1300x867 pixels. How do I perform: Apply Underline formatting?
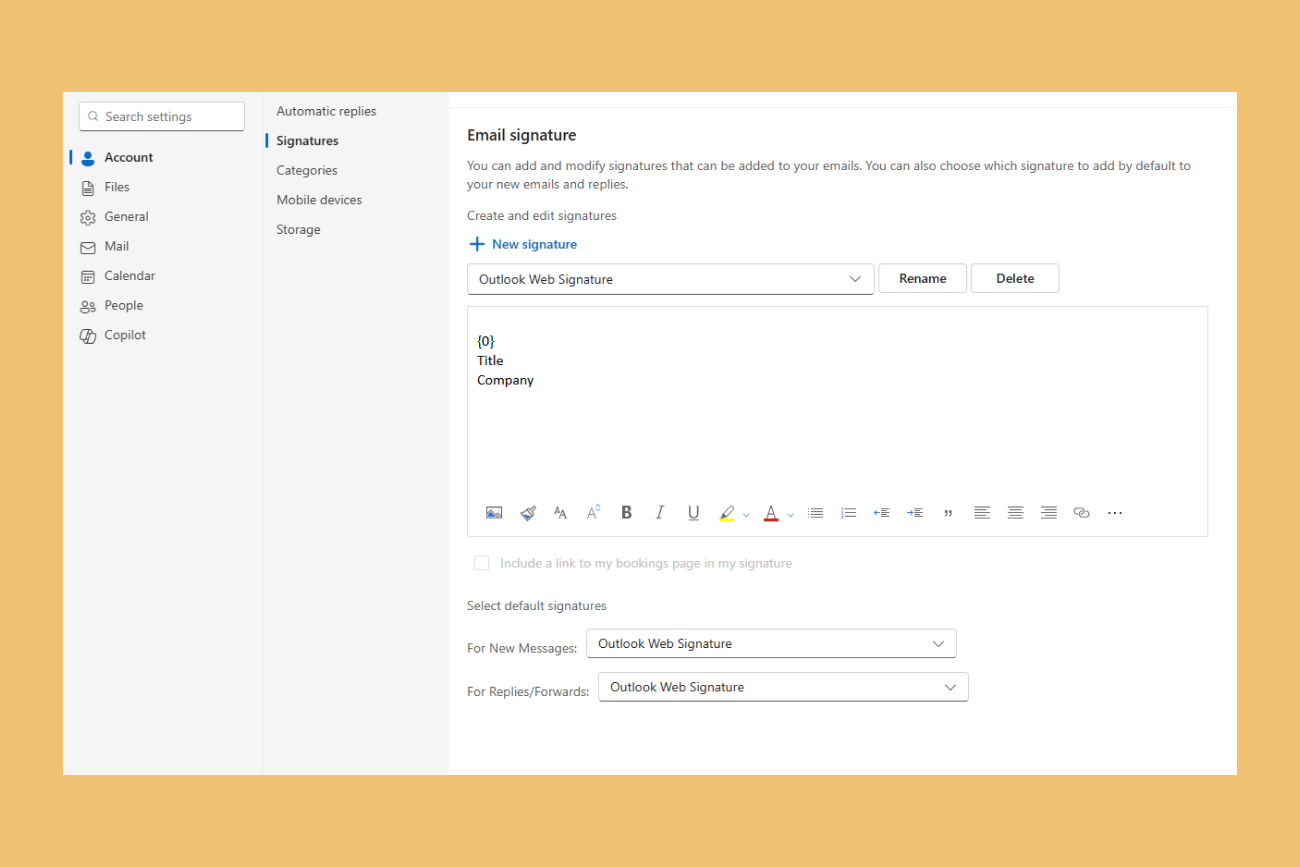pyautogui.click(x=693, y=513)
